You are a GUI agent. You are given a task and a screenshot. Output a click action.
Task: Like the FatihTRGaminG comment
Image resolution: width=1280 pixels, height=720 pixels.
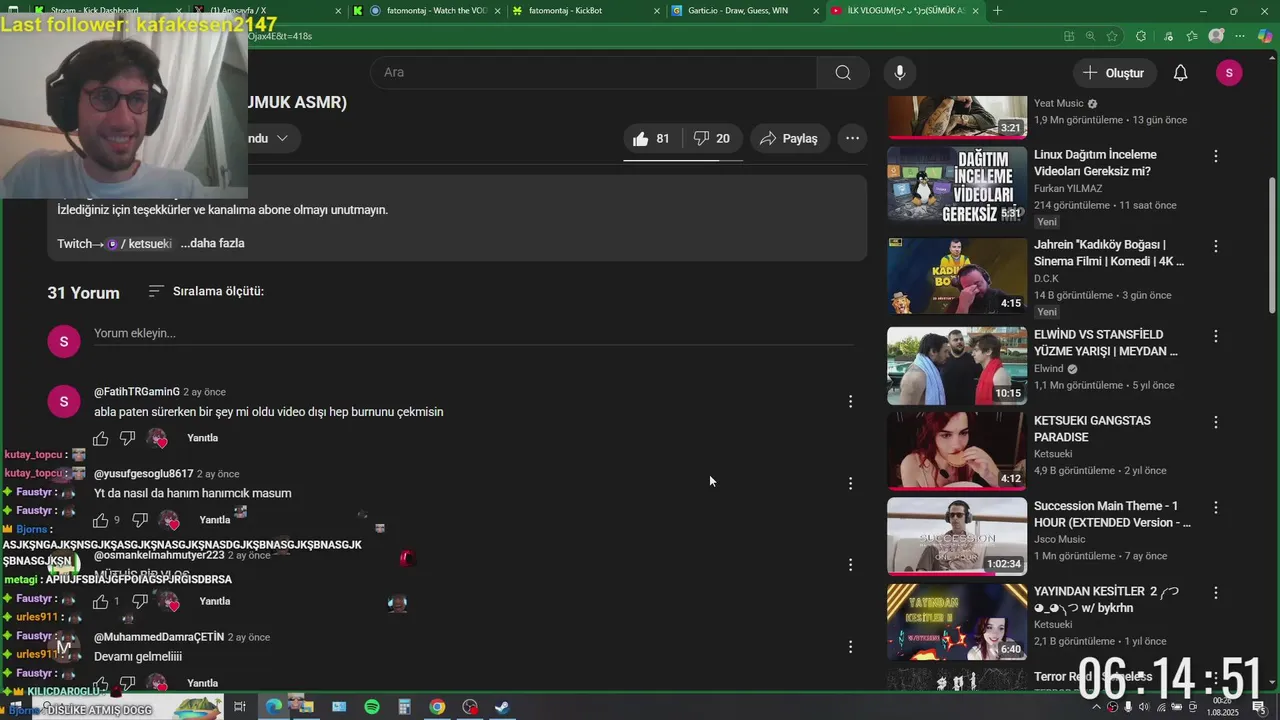(101, 438)
